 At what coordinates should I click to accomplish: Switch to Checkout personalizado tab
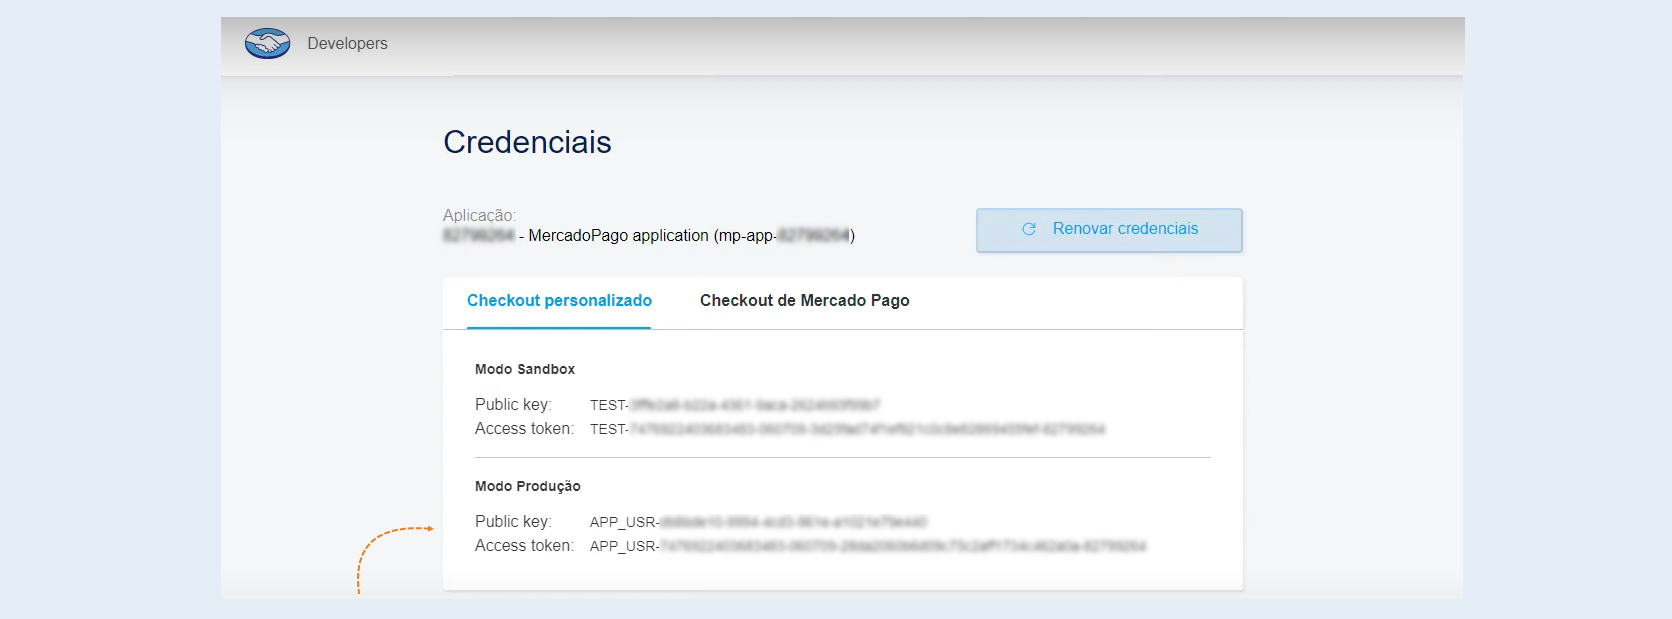tap(559, 301)
